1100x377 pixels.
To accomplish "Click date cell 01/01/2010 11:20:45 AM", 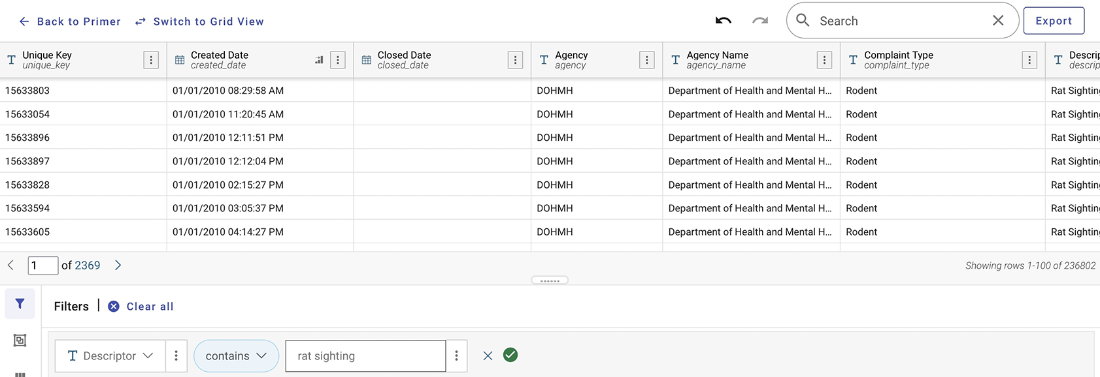I will pyautogui.click(x=260, y=114).
